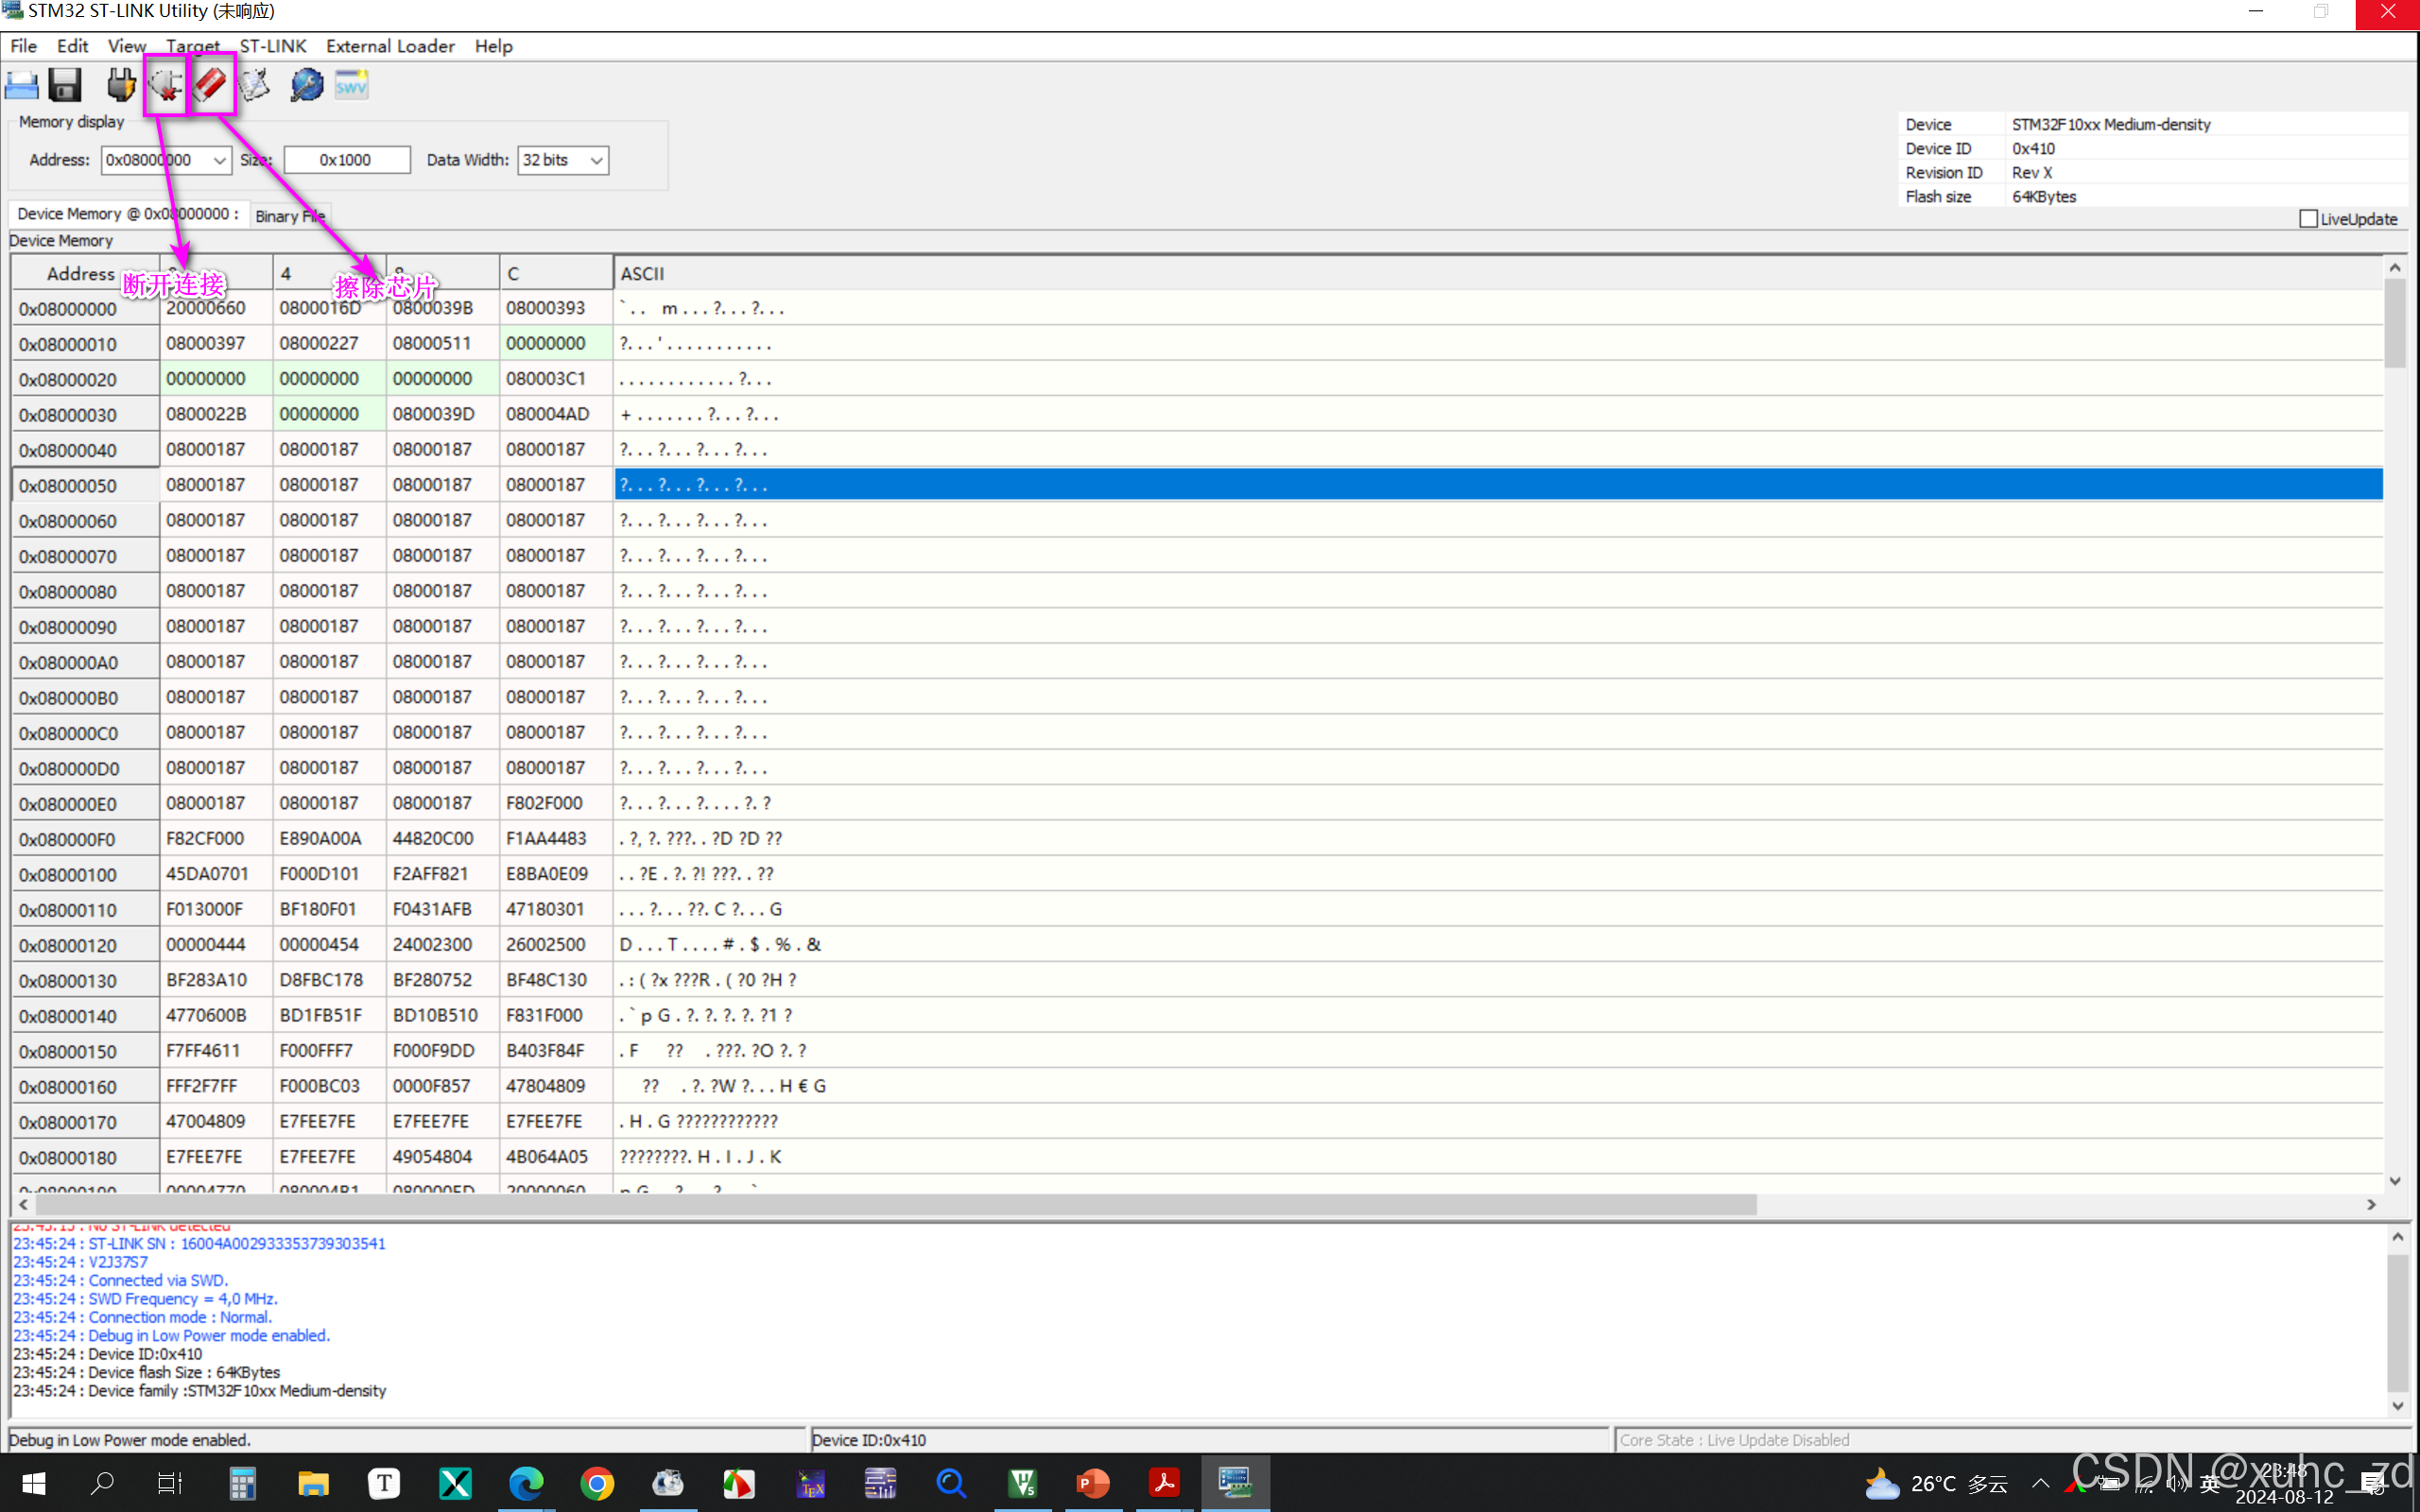Click the Open file toolbar icon
Image resolution: width=2420 pixels, height=1512 pixels.
[21, 85]
